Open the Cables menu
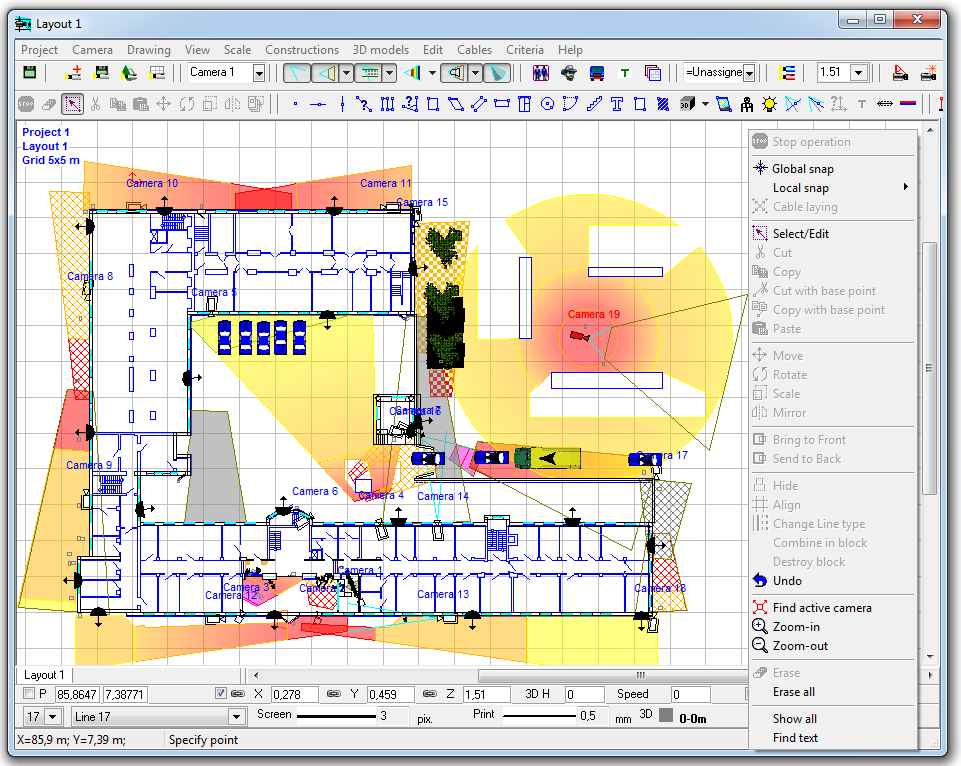961x766 pixels. point(474,50)
